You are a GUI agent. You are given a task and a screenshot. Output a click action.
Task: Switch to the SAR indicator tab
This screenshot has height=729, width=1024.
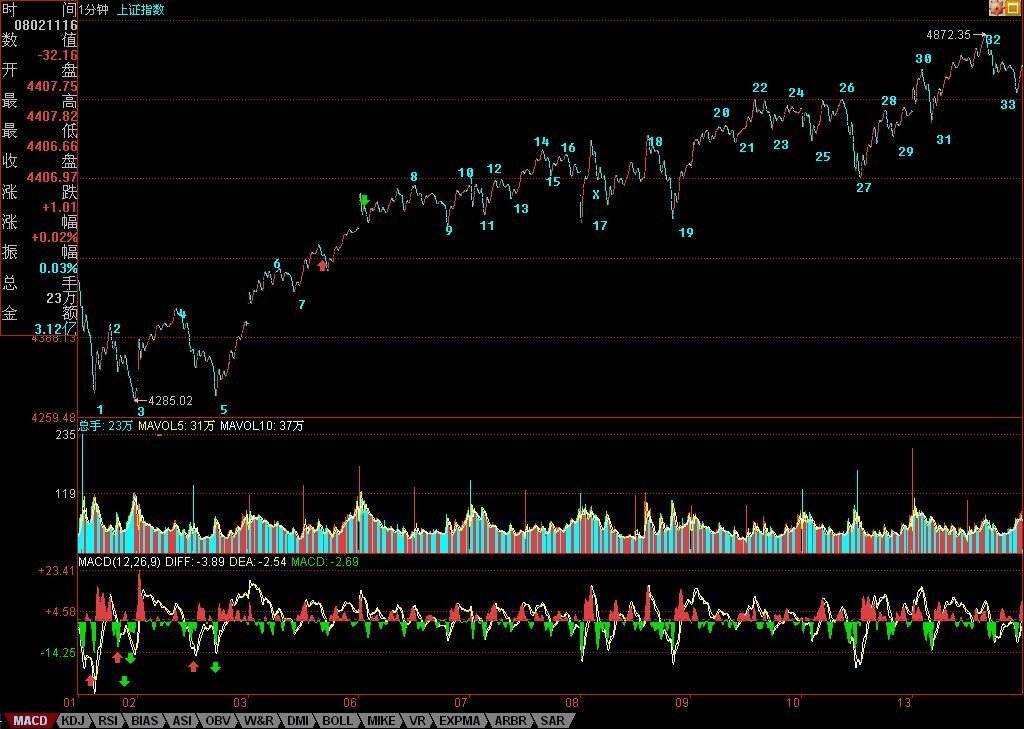(551, 720)
